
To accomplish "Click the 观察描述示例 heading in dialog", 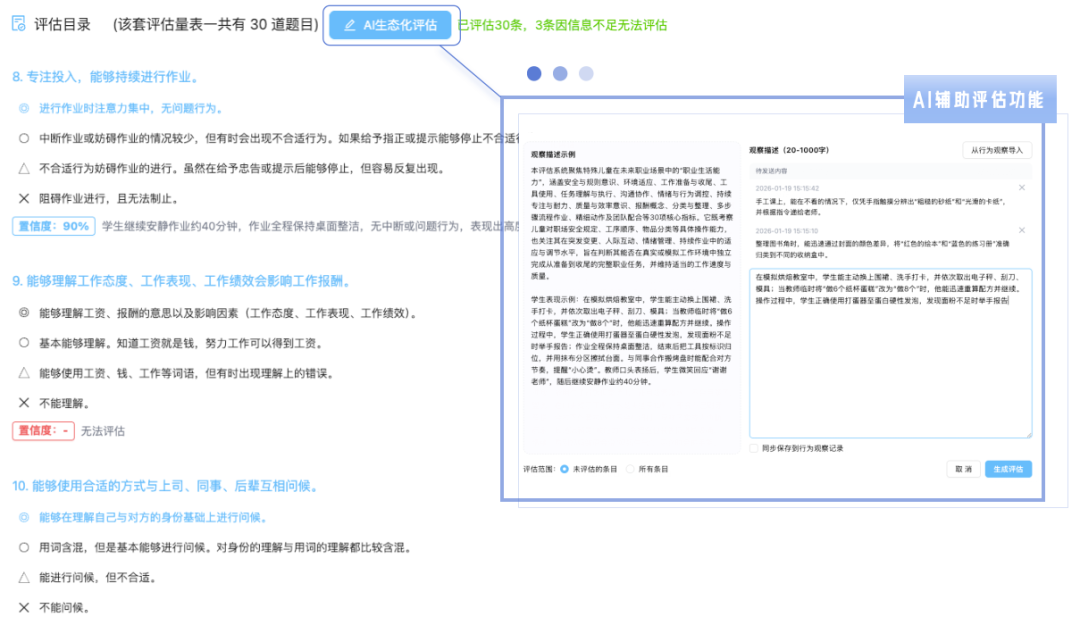I will 552,154.
